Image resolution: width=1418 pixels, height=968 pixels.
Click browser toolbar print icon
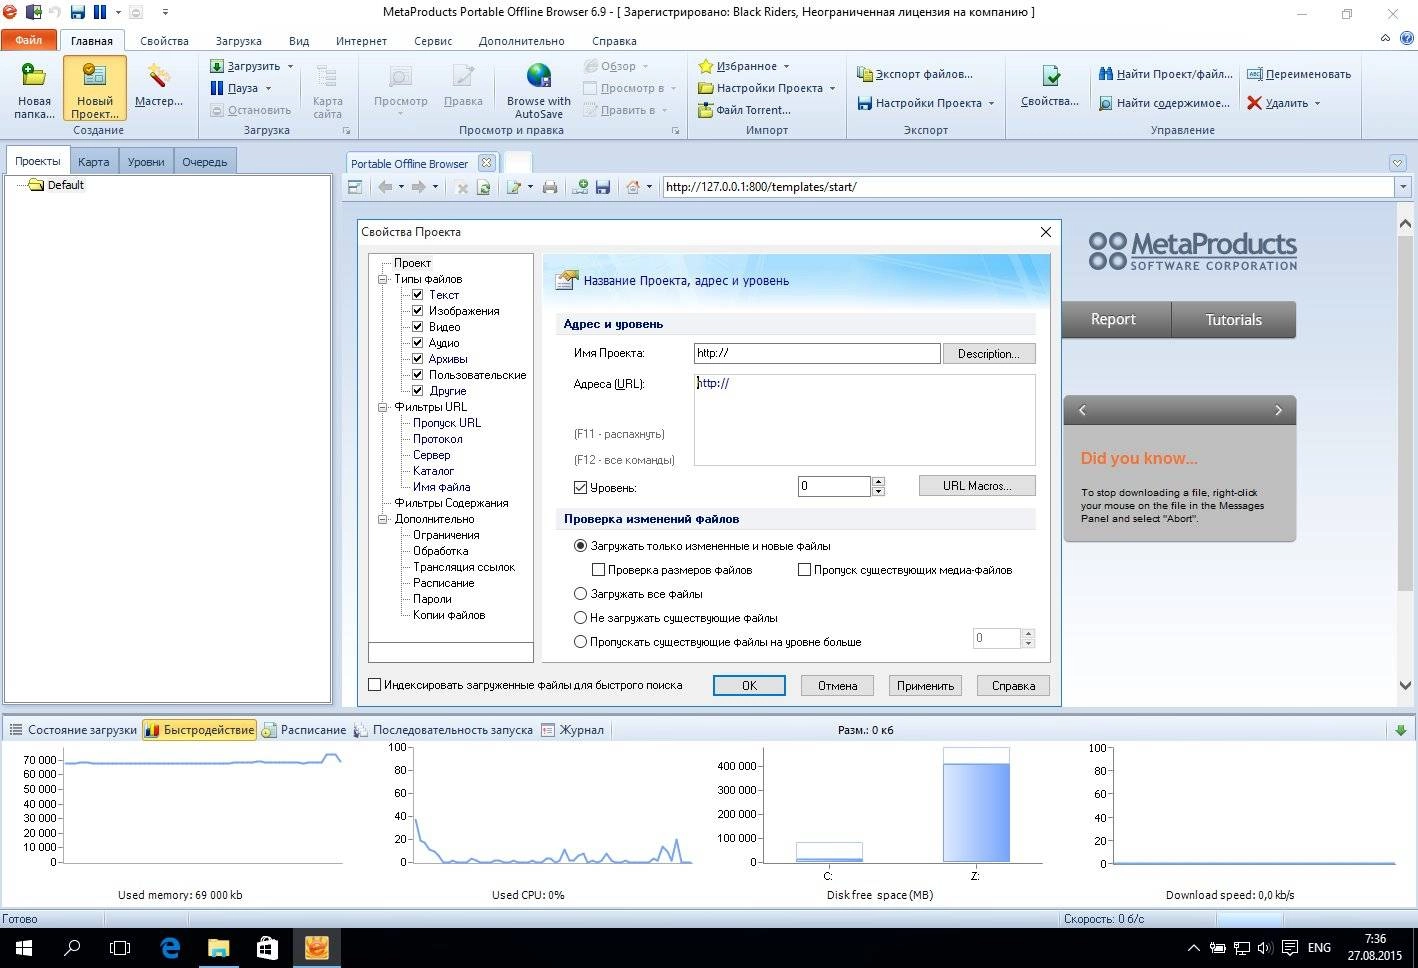pos(550,187)
